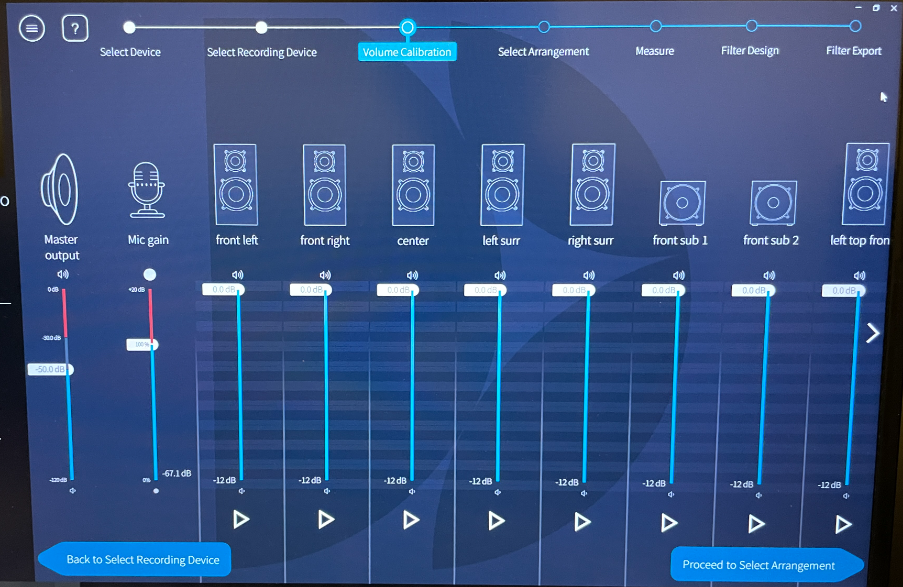Click loud volume icon above left surr slider

[500, 275]
